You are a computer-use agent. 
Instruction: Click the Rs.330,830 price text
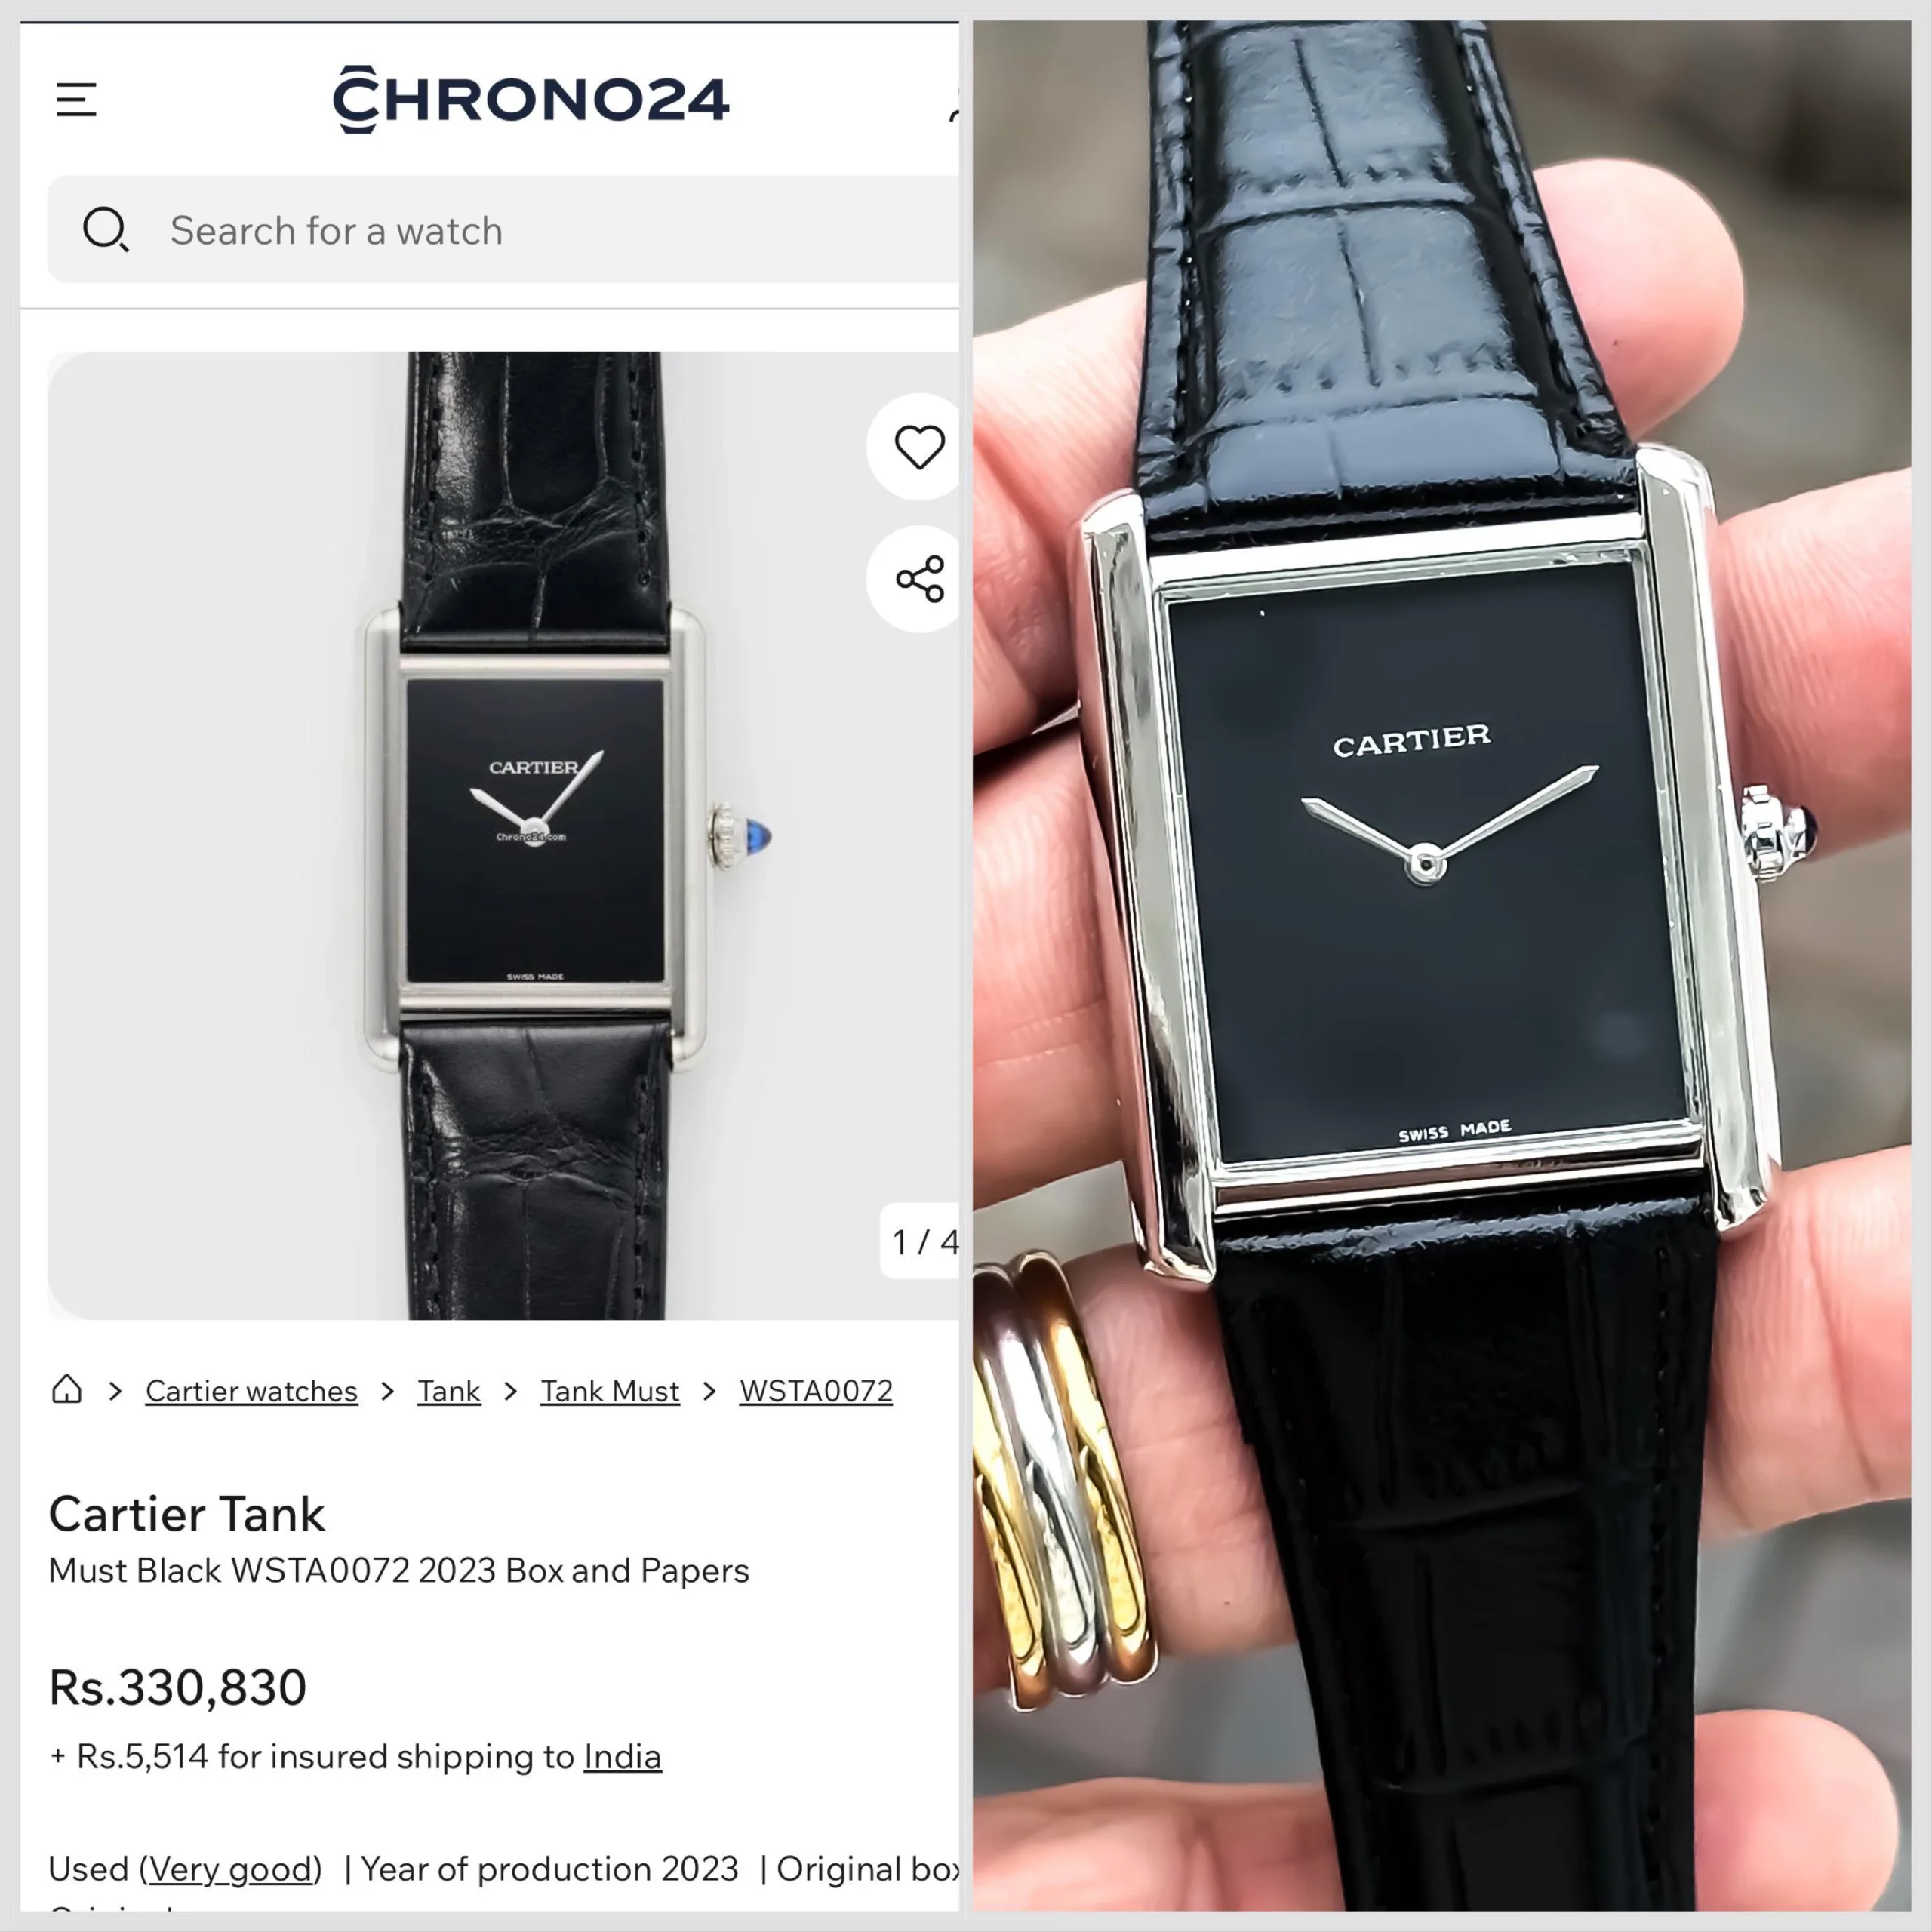(178, 1688)
